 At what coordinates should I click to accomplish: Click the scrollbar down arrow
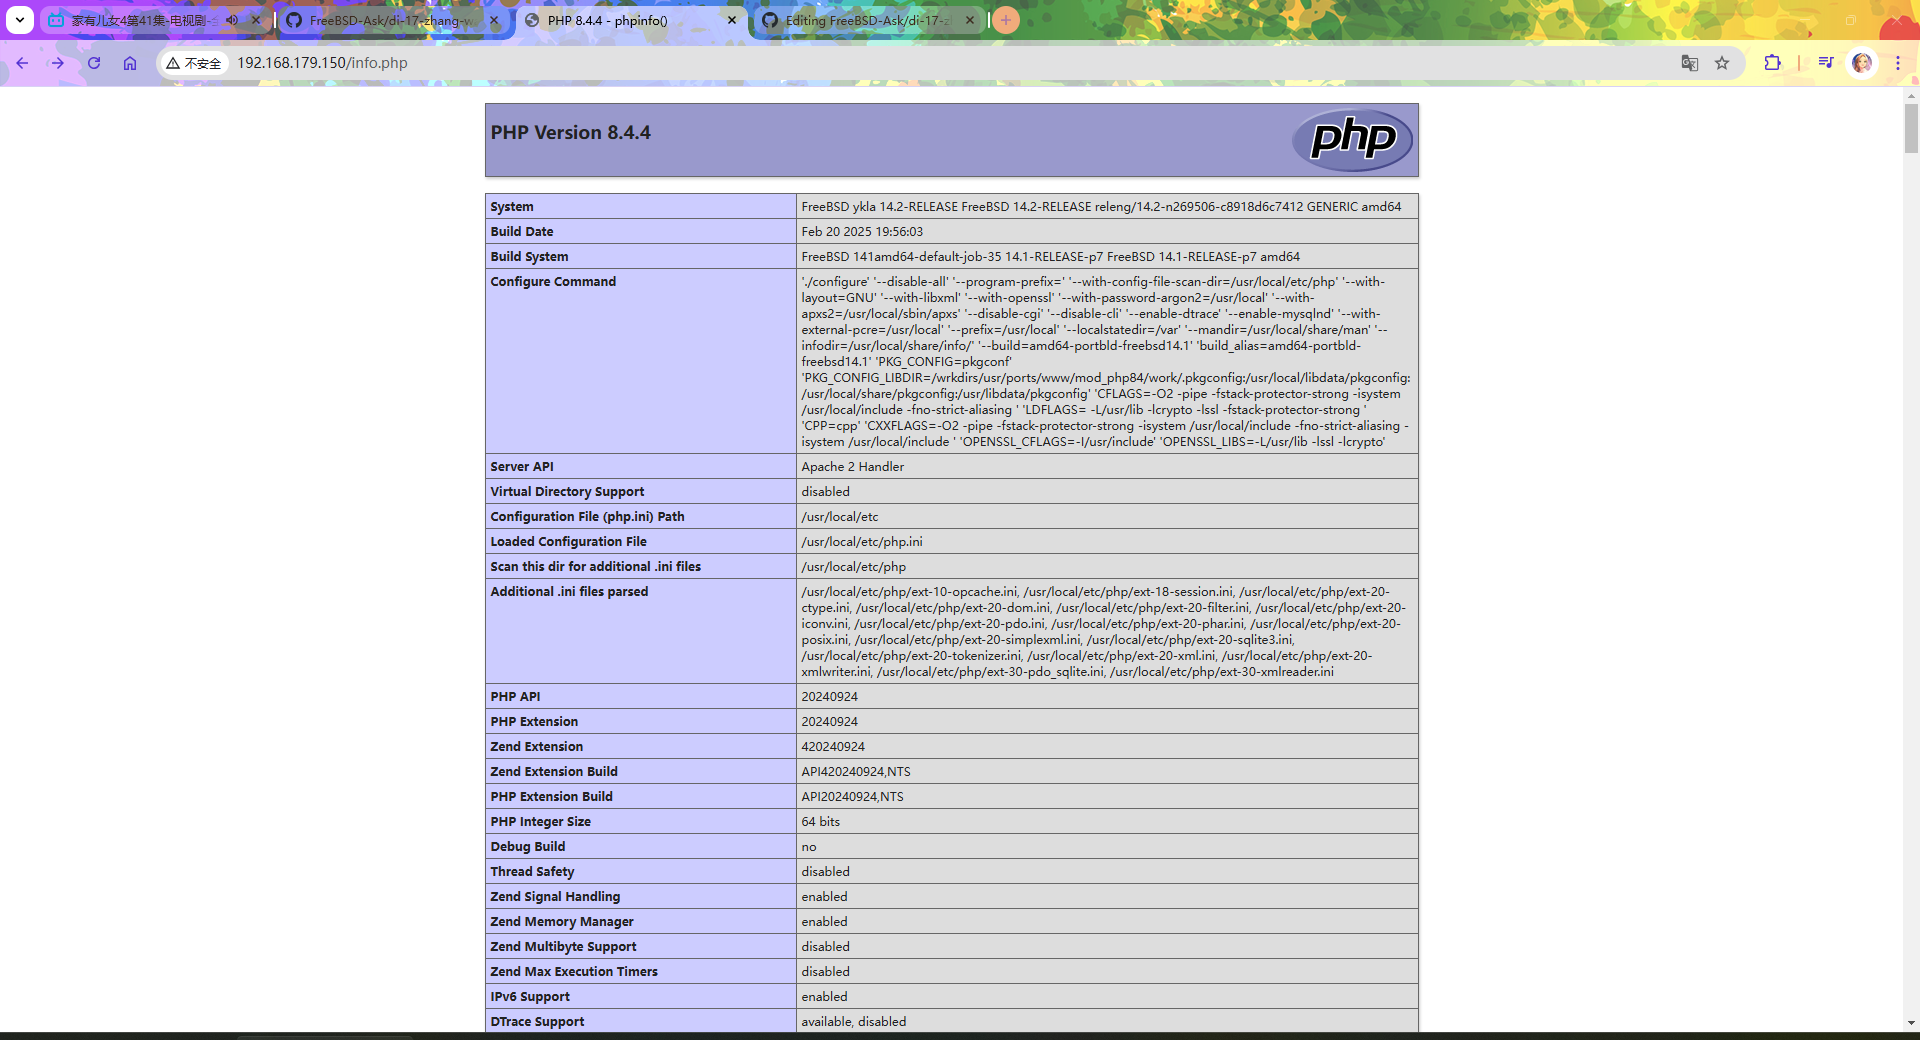click(1911, 1023)
